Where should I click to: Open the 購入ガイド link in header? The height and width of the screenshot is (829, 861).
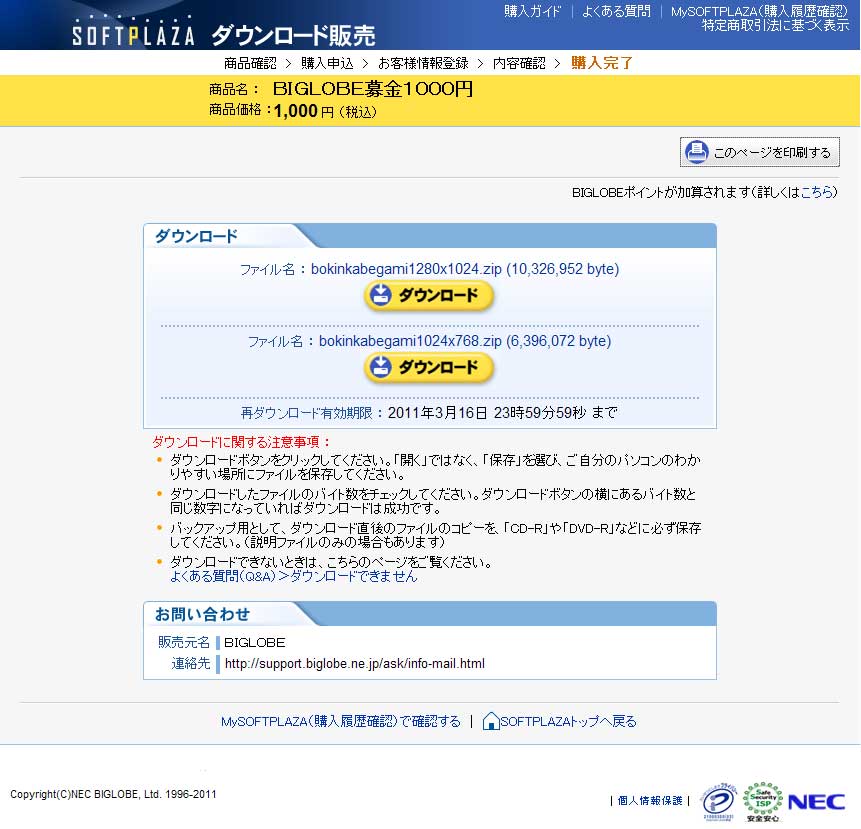point(533,11)
